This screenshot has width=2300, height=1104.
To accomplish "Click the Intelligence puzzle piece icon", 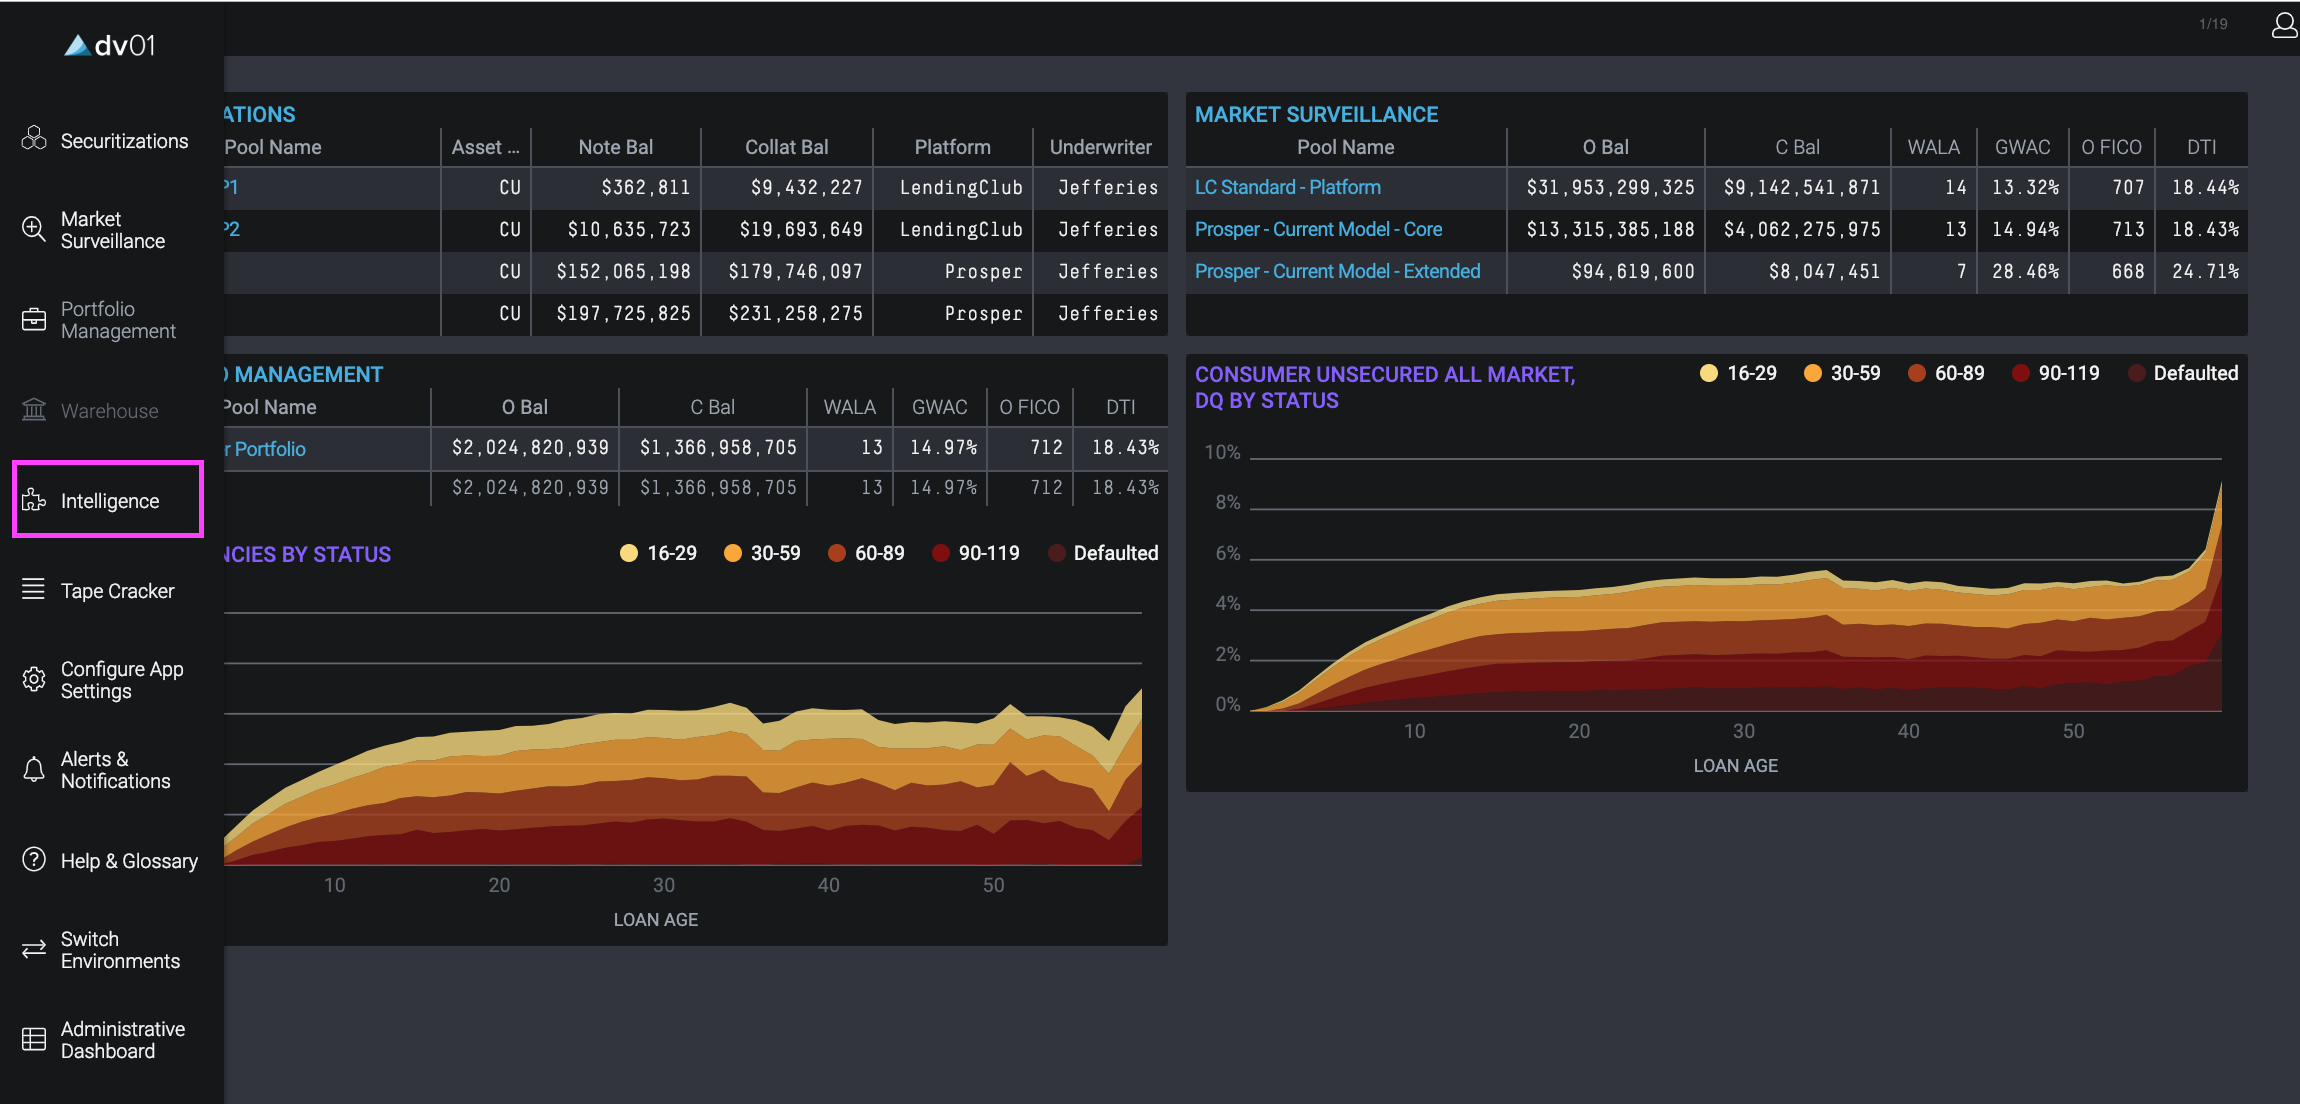I will [34, 500].
